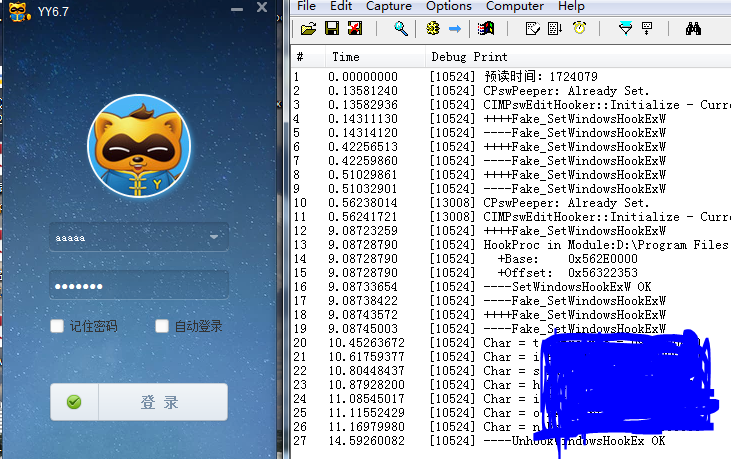Toggle the Capture magnifying glass icon
731x459 pixels.
tap(401, 28)
